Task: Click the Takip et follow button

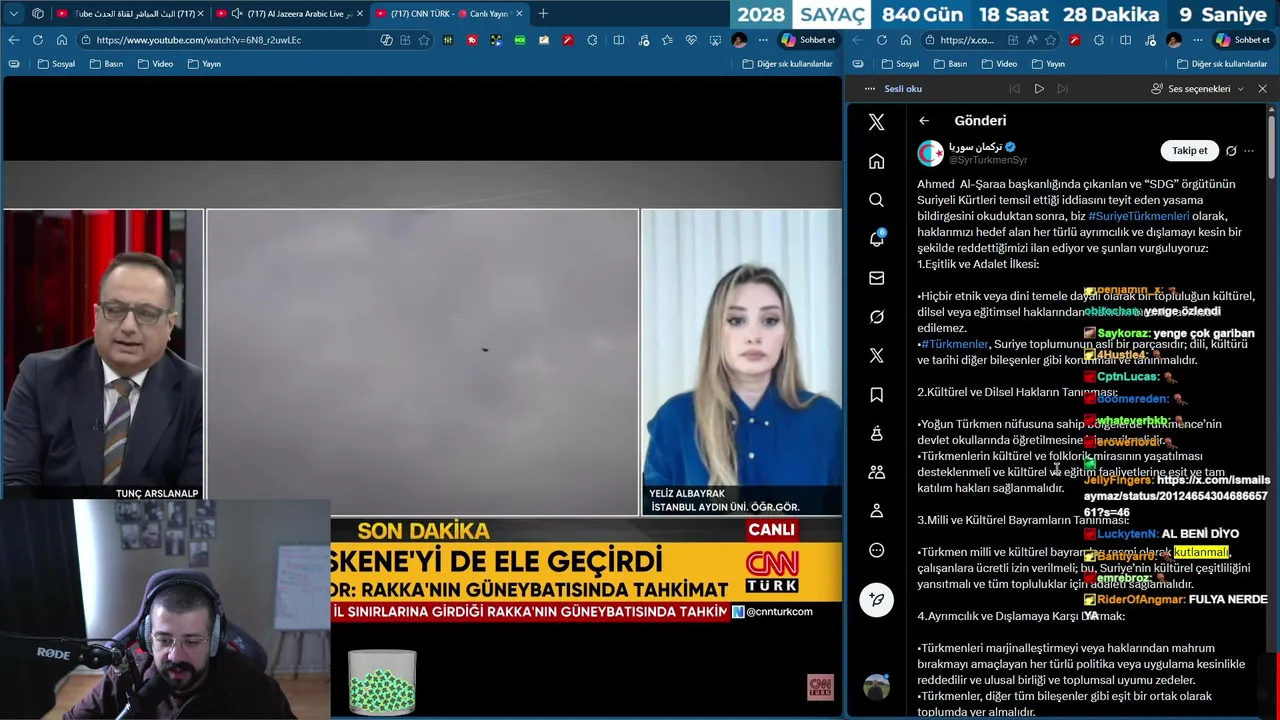Action: point(1189,151)
